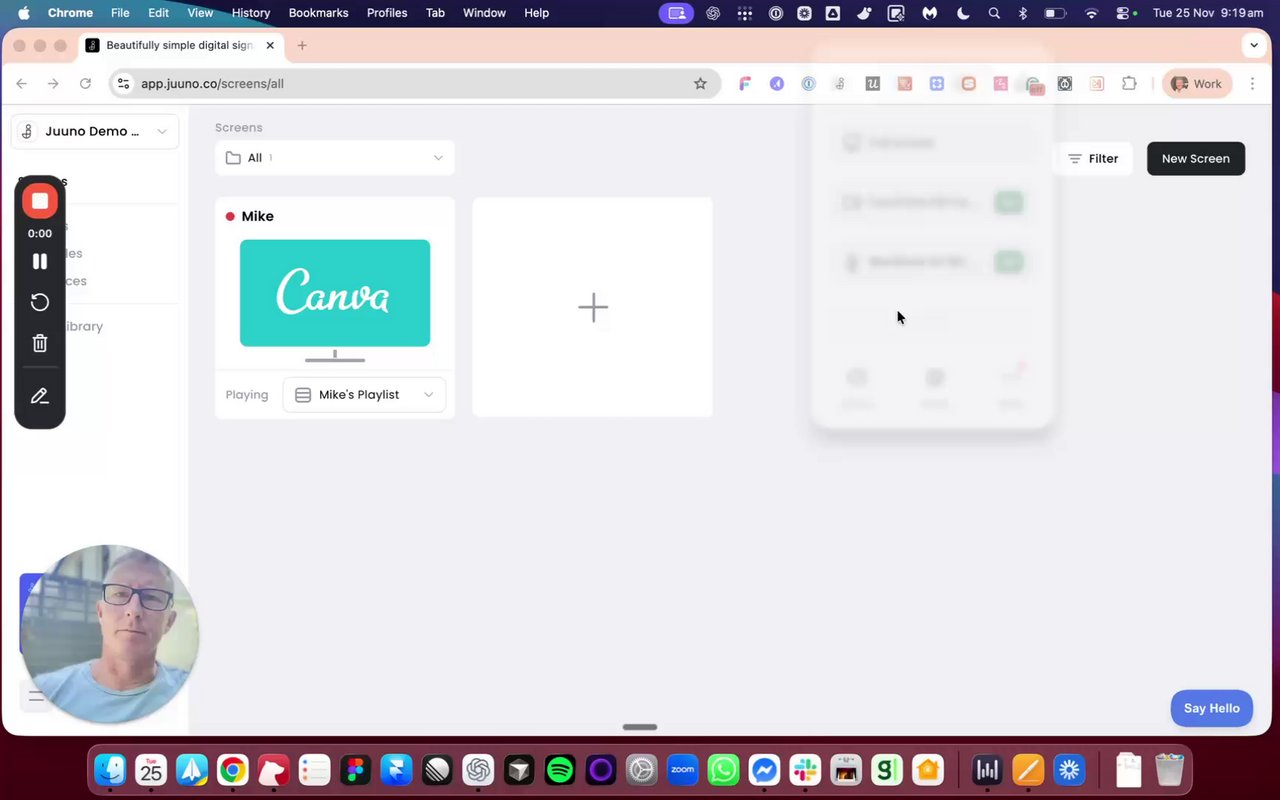Click the Filter button
The width and height of the screenshot is (1280, 800).
pyautogui.click(x=1092, y=158)
